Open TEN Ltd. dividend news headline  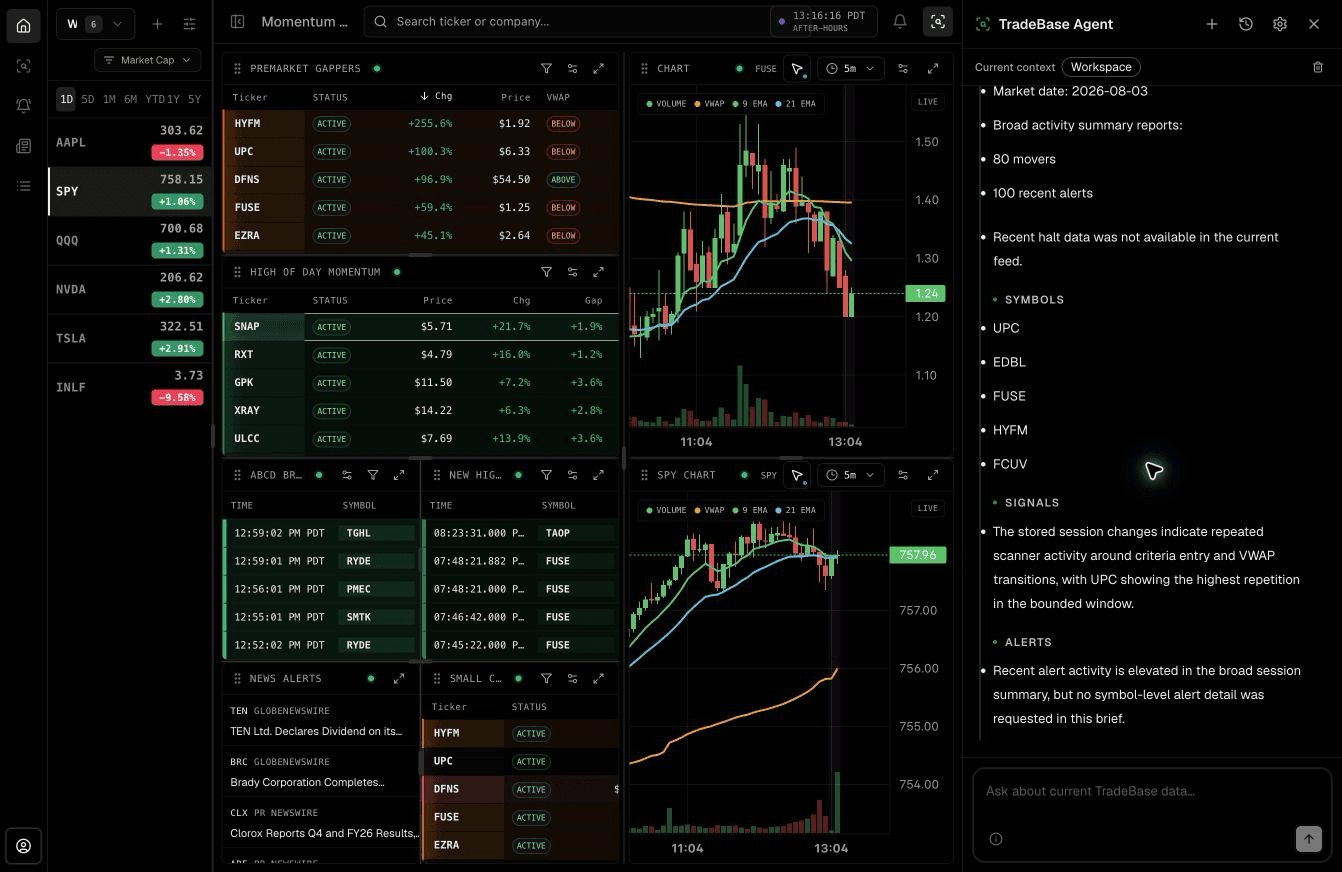pos(316,731)
